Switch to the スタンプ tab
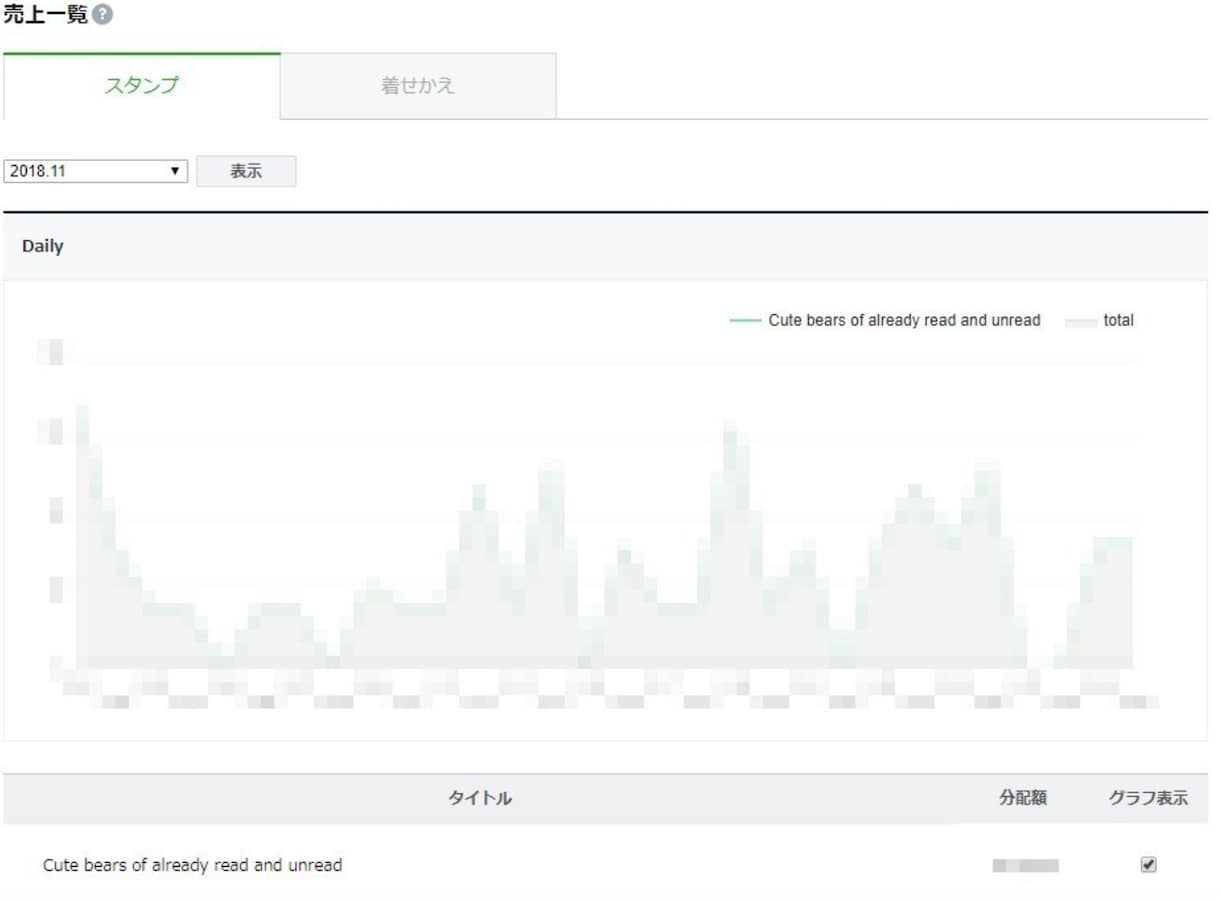This screenshot has height=900, width=1220. [x=142, y=86]
